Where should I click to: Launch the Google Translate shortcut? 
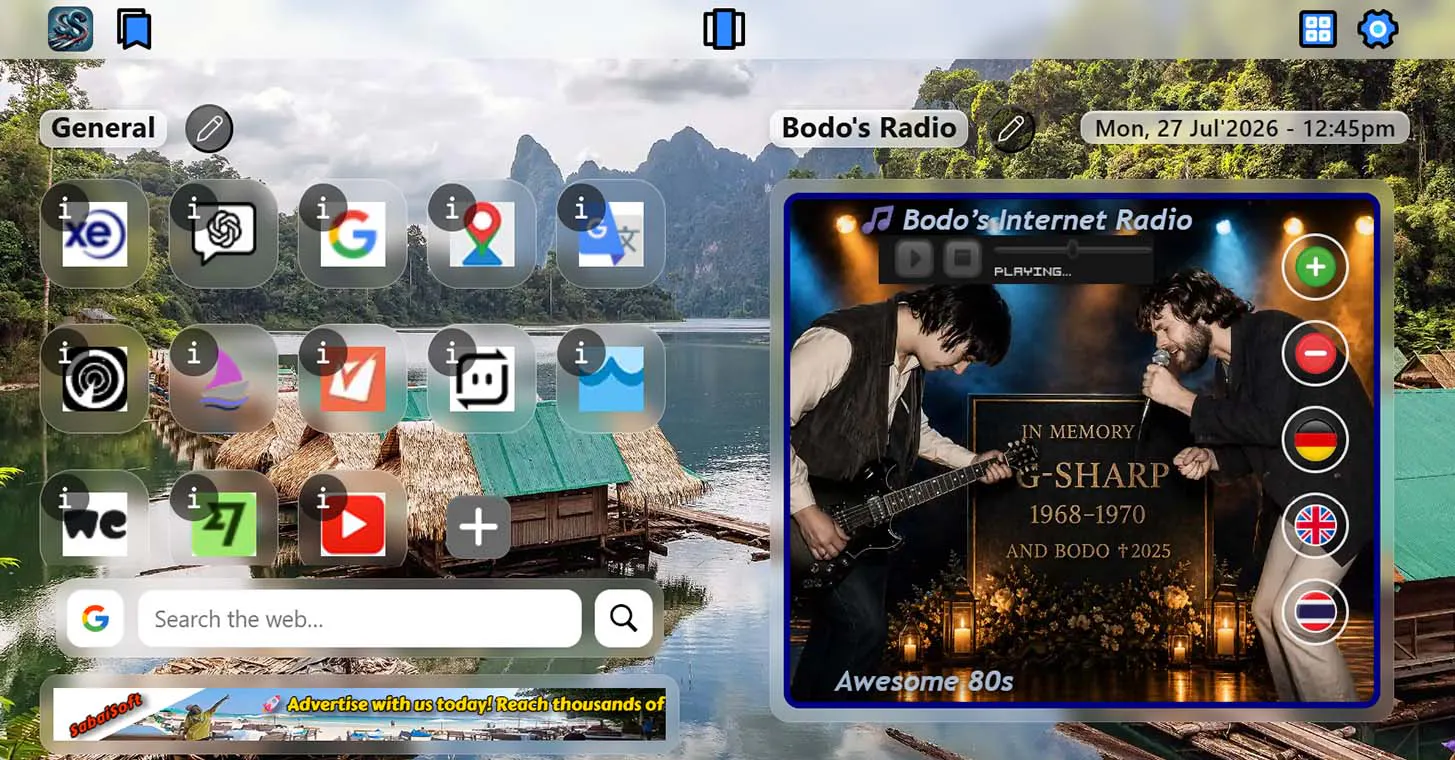coord(611,234)
